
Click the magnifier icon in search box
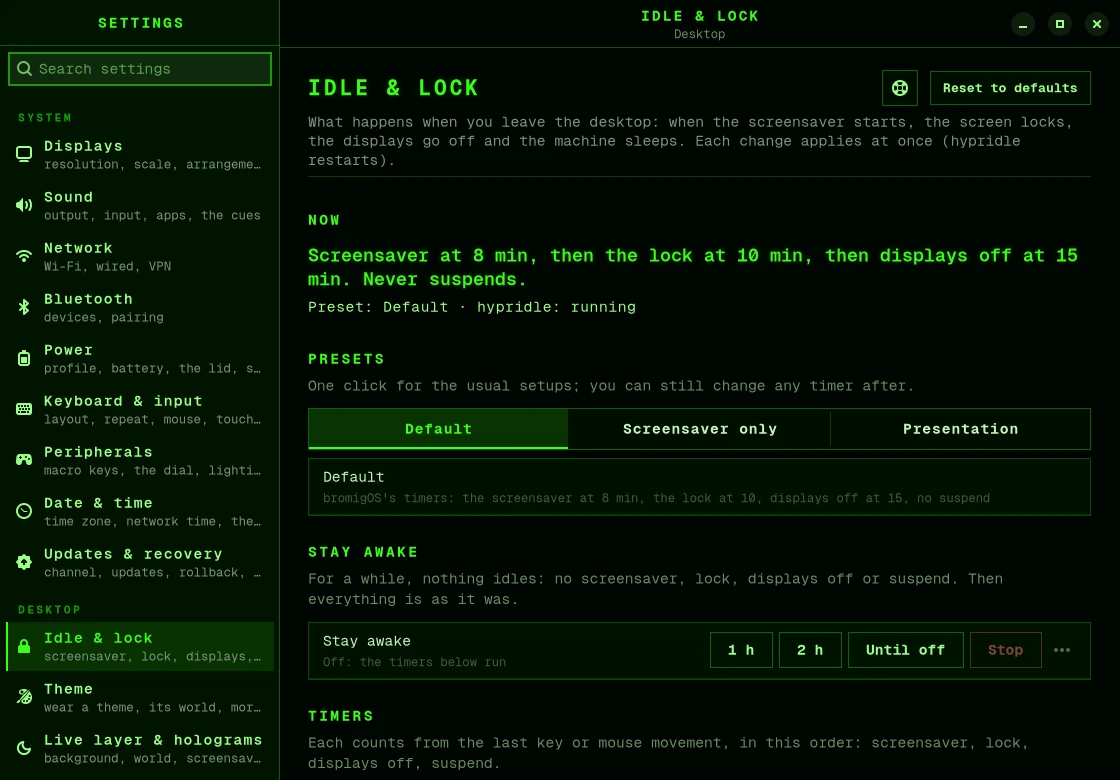point(24,69)
